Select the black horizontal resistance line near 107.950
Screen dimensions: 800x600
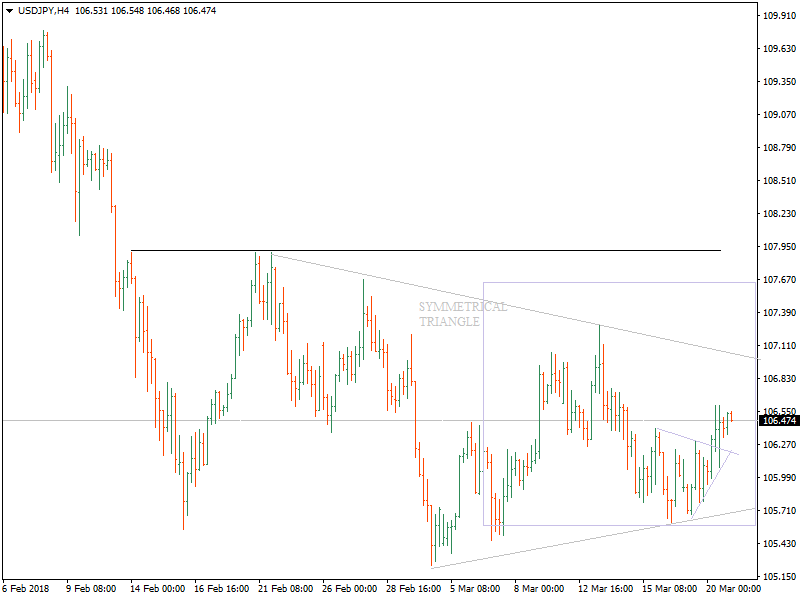(x=400, y=250)
